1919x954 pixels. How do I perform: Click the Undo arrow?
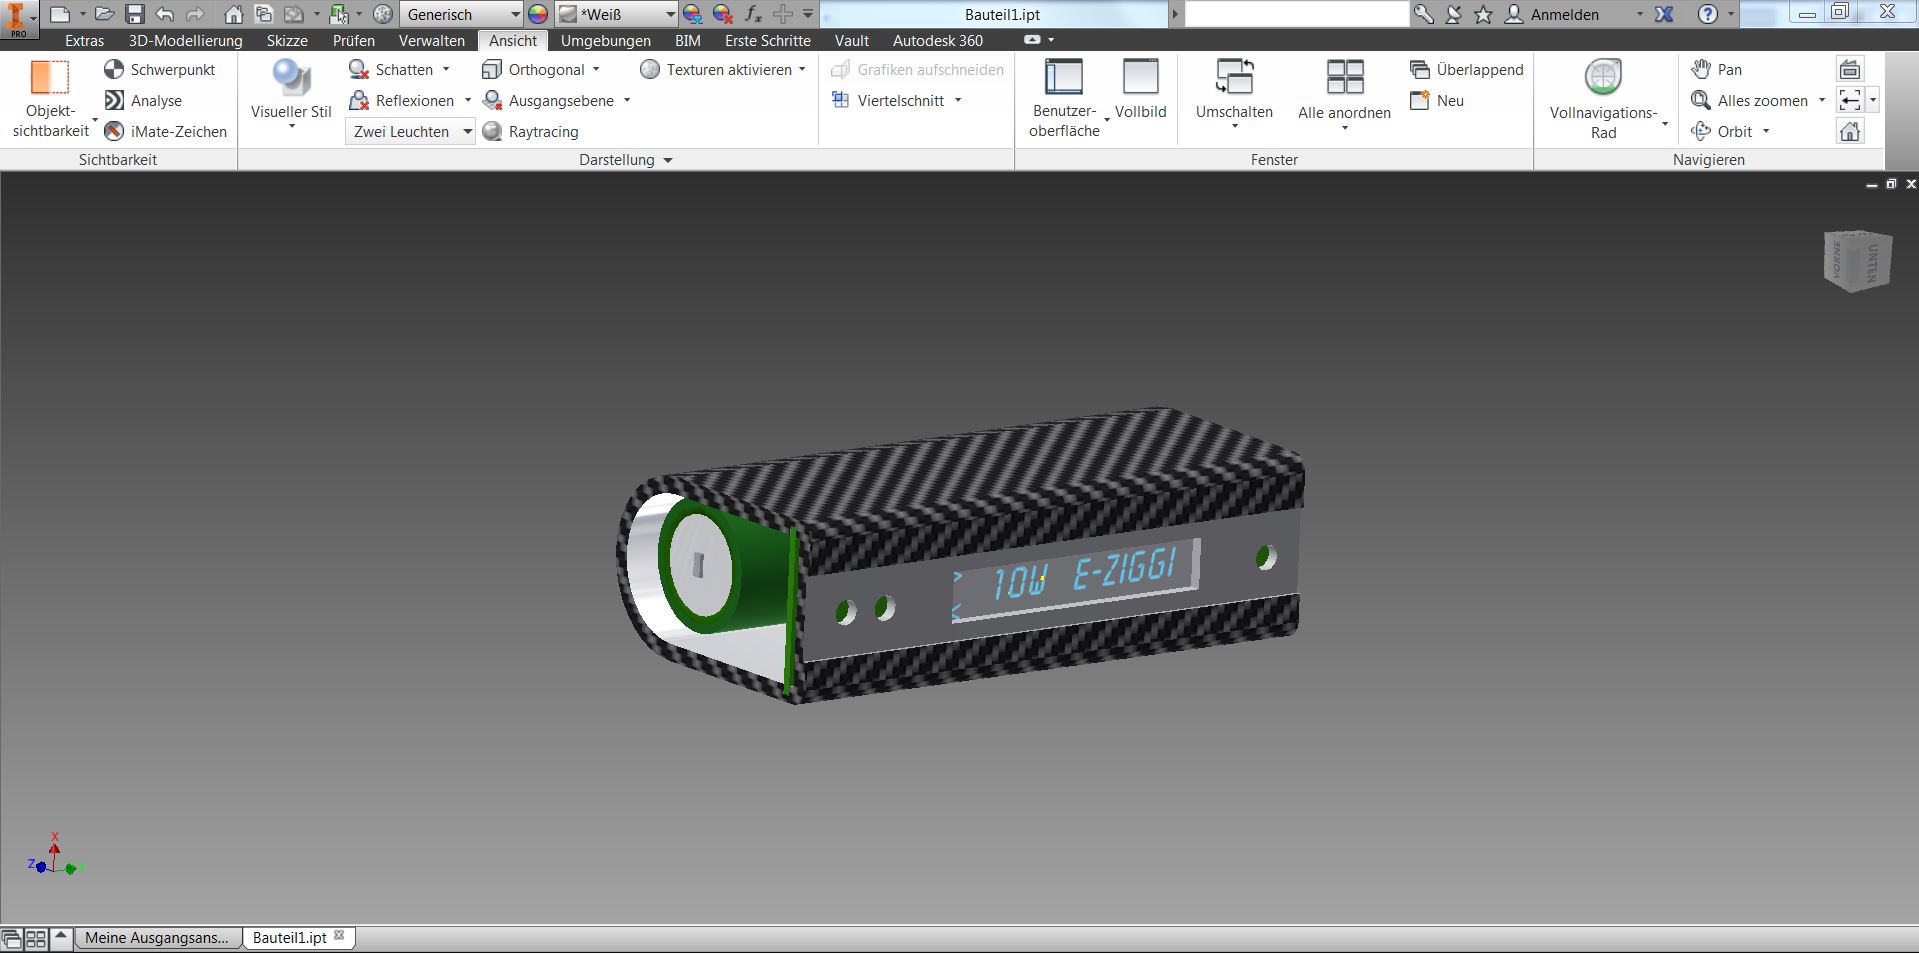165,14
